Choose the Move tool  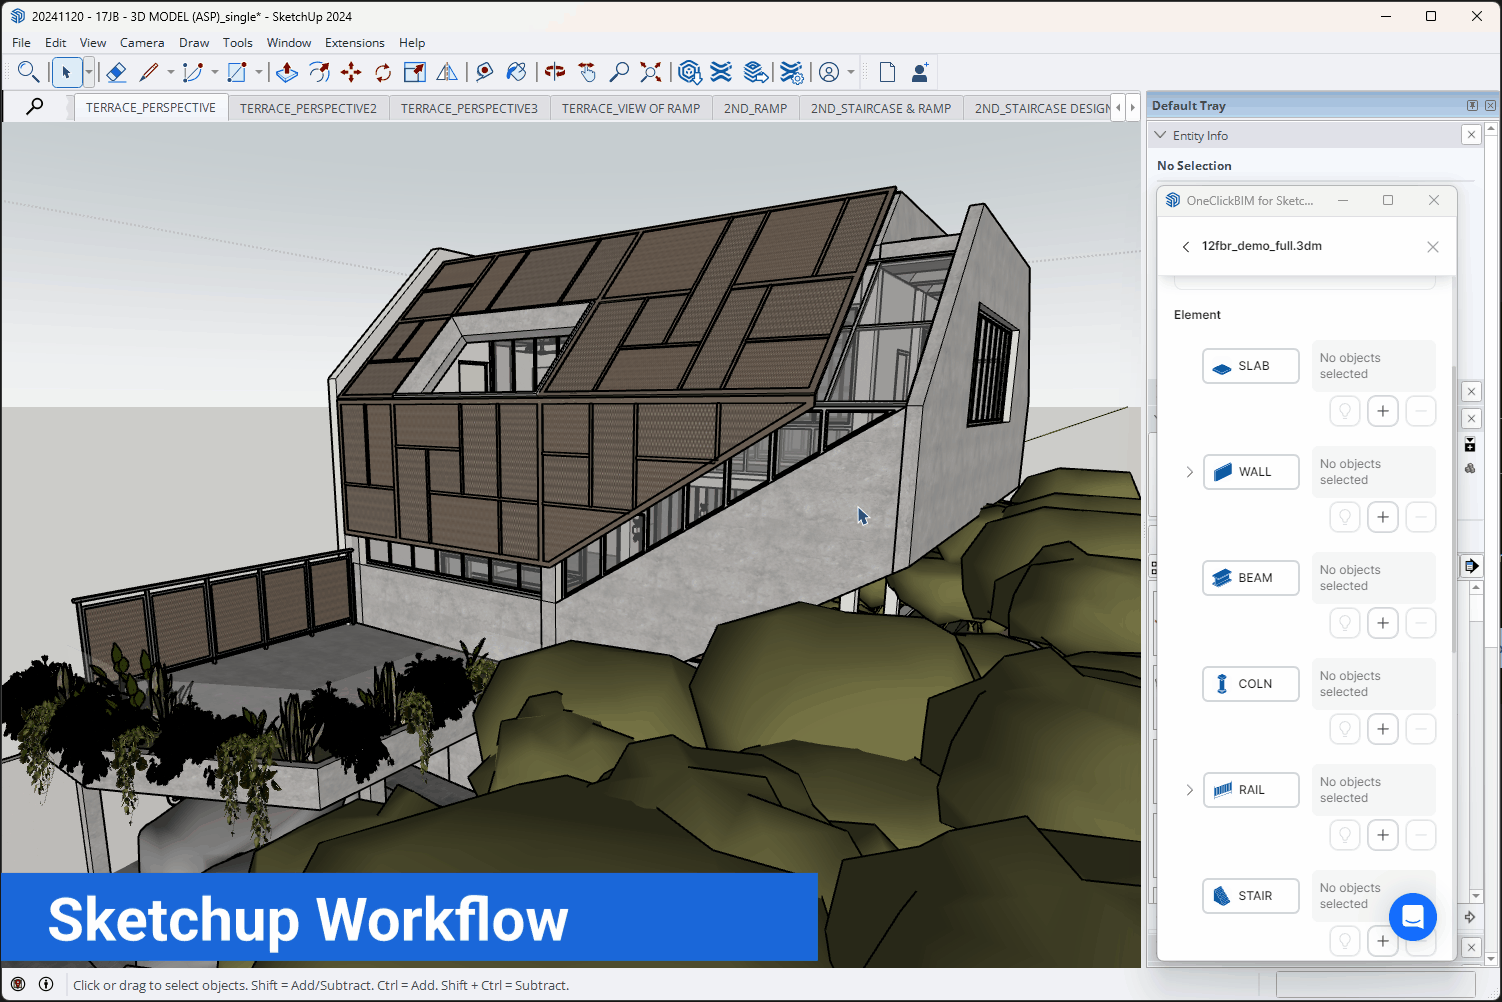[351, 72]
